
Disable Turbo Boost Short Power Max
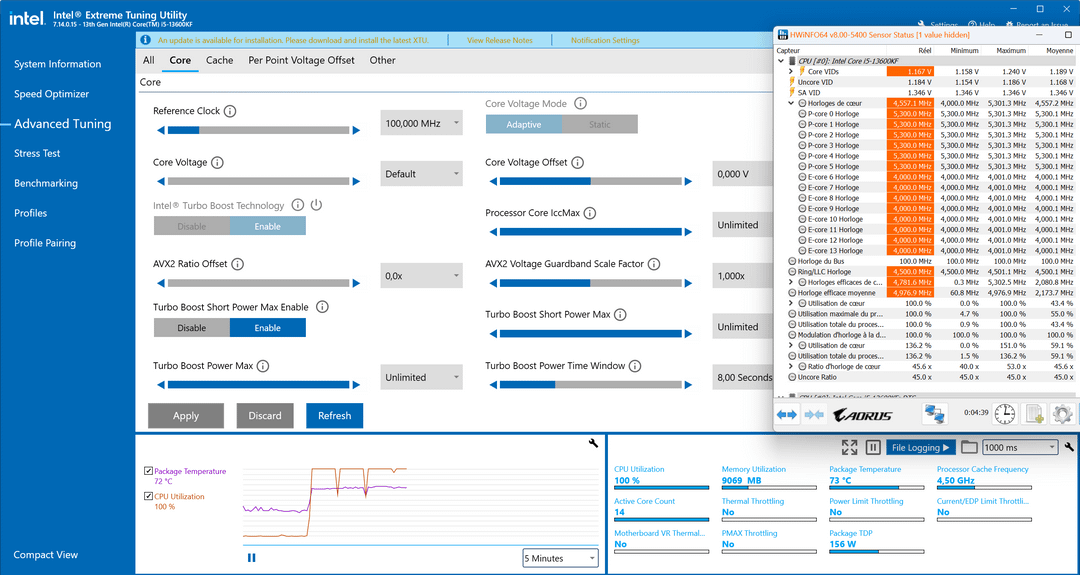click(191, 328)
